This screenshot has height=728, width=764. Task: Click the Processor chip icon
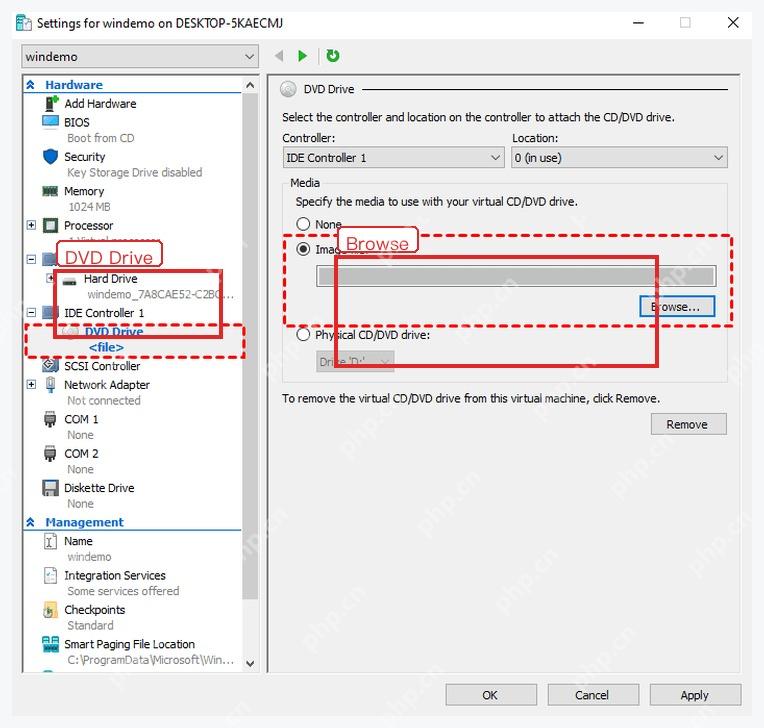click(x=50, y=226)
